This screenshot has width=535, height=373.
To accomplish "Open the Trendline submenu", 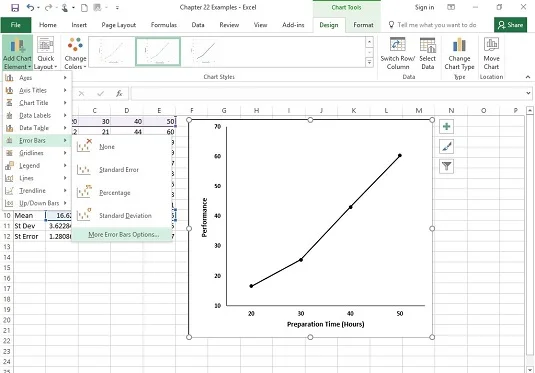I will tap(36, 190).
